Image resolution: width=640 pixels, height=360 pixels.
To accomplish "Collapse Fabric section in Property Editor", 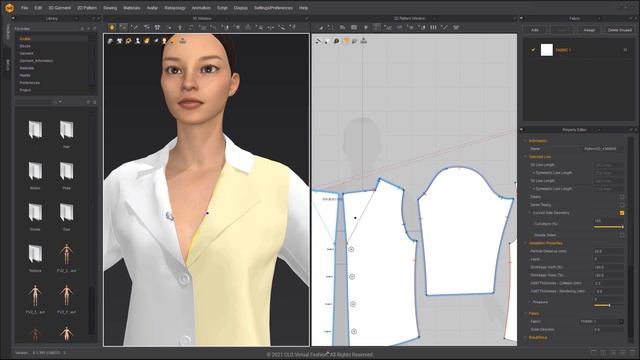I will coord(525,313).
